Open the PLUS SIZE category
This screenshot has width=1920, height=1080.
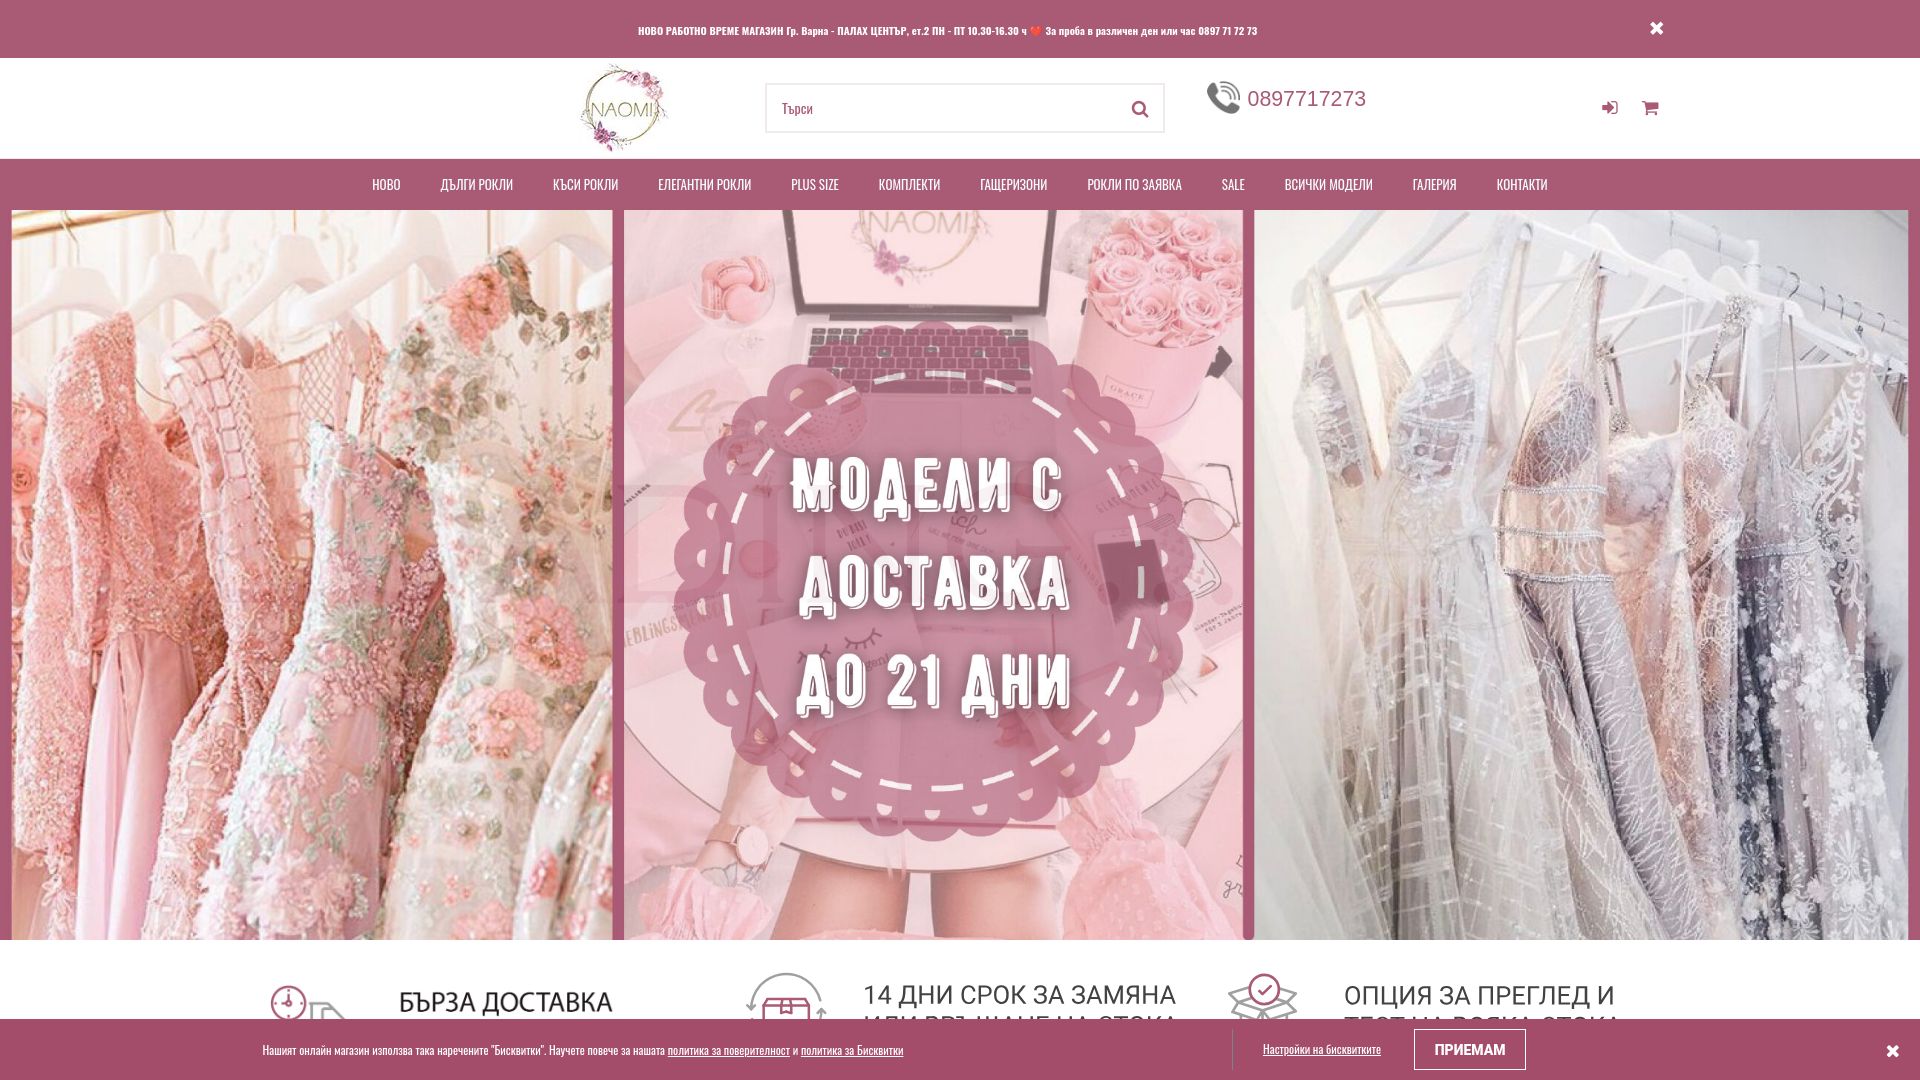[814, 184]
